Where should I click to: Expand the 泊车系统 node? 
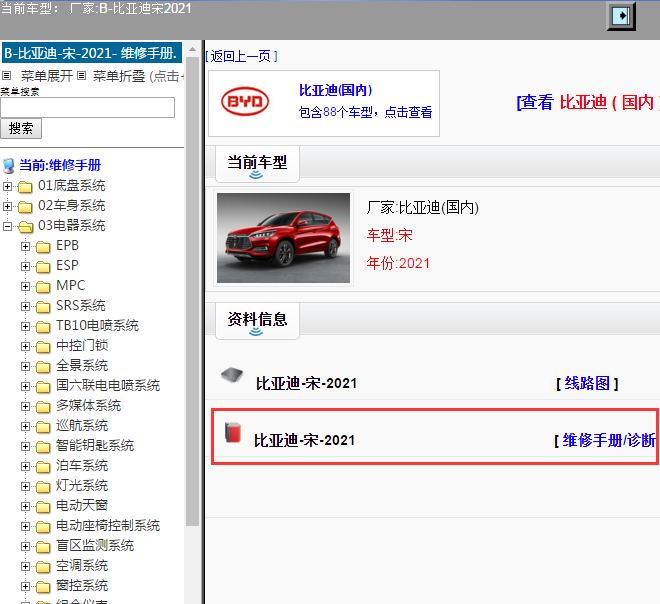pos(25,466)
